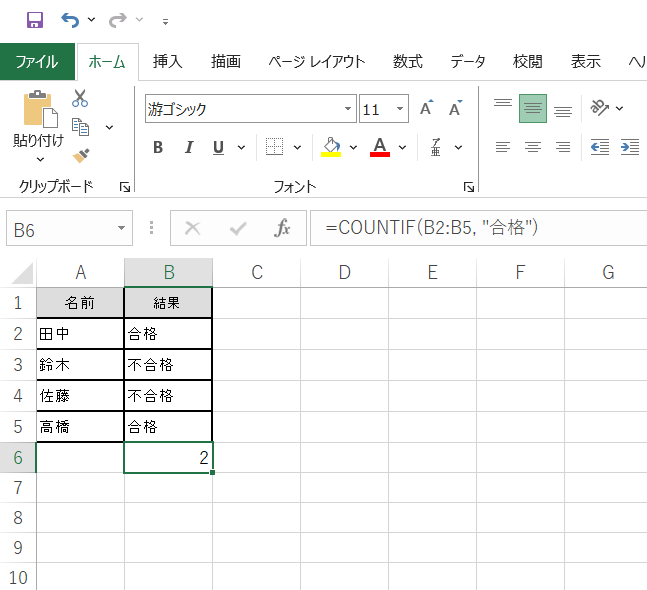Open the Name Box dropdown arrow
647x590 pixels.
tap(121, 228)
